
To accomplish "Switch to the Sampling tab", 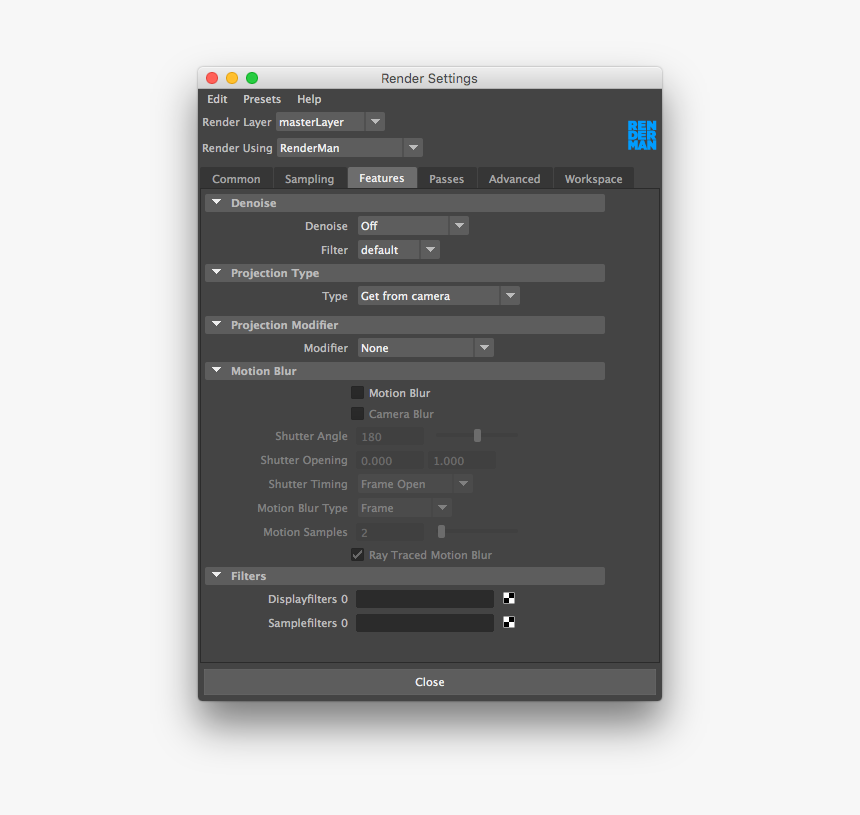I will click(309, 179).
